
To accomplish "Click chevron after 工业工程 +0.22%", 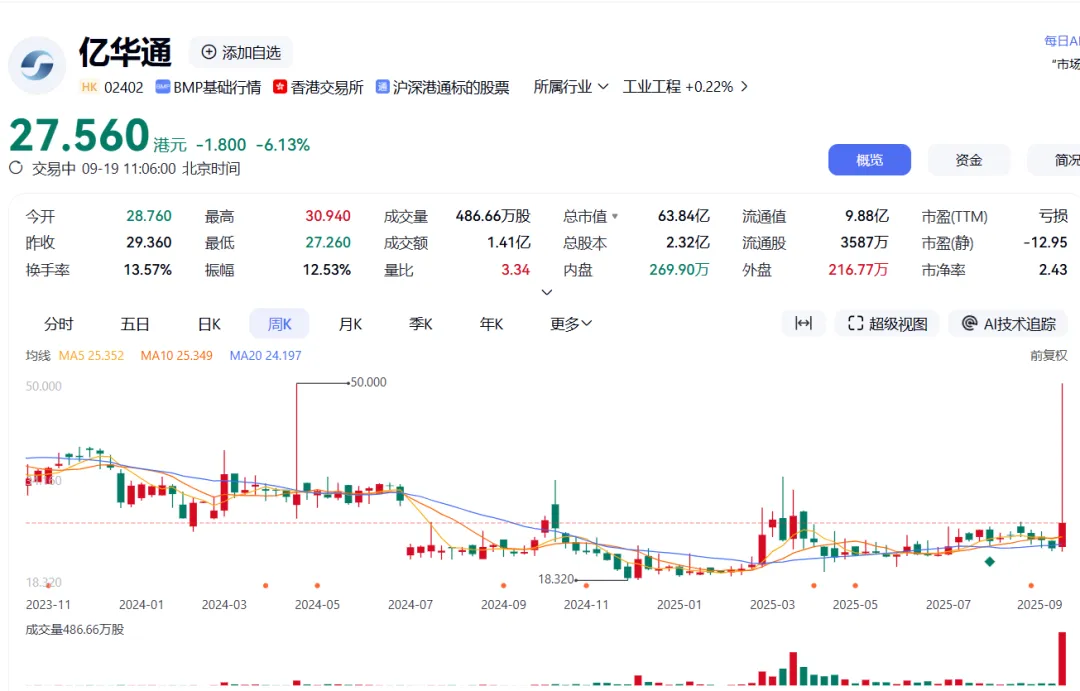I will click(744, 87).
